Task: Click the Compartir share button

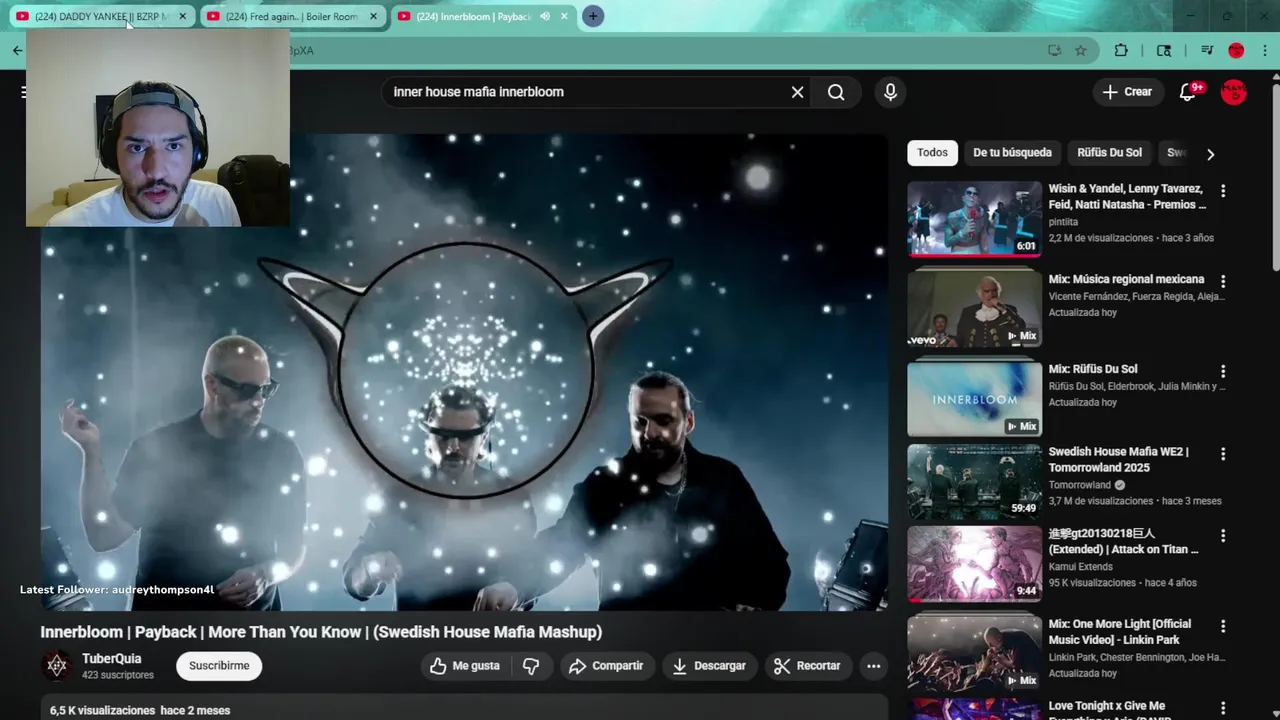Action: pyautogui.click(x=606, y=666)
